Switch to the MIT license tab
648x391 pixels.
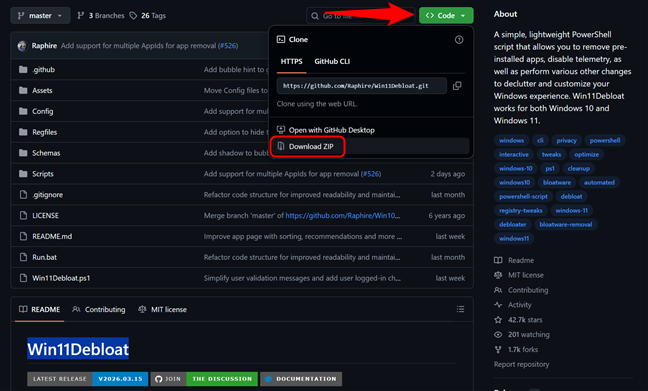coord(162,309)
